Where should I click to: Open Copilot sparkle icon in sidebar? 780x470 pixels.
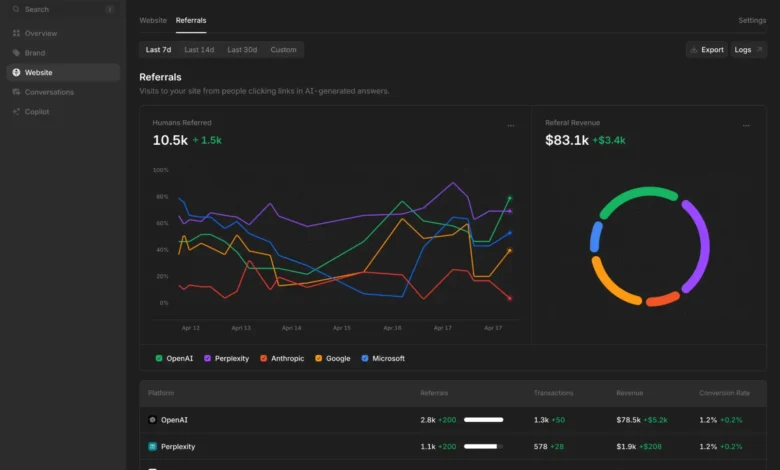[x=16, y=112]
